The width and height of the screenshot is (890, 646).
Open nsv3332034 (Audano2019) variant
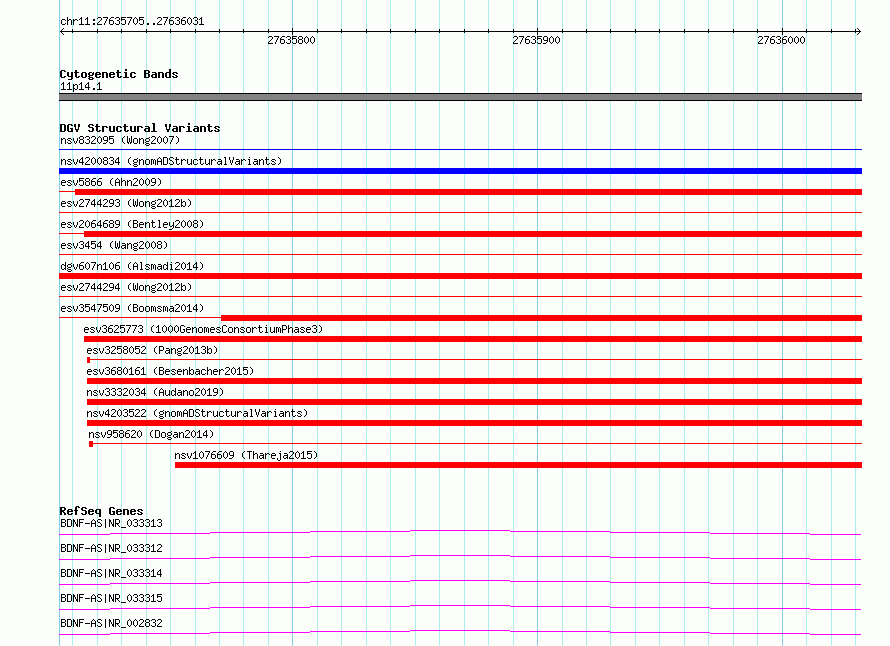[155, 392]
